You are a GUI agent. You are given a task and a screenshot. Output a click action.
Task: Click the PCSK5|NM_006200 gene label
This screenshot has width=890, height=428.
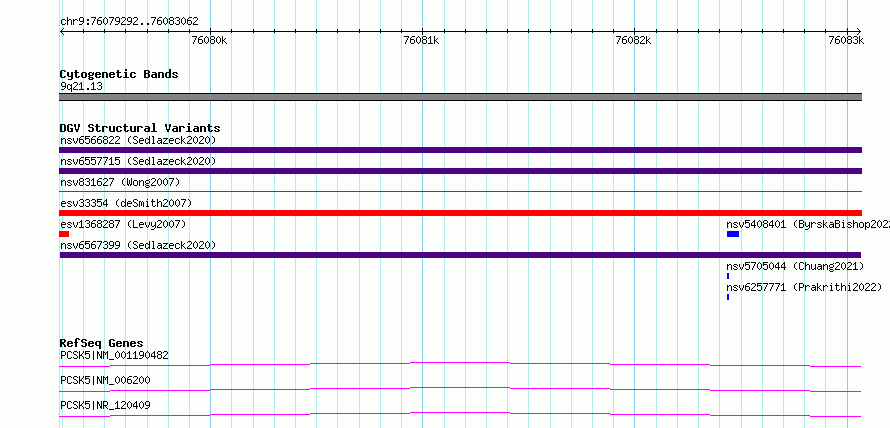point(105,380)
